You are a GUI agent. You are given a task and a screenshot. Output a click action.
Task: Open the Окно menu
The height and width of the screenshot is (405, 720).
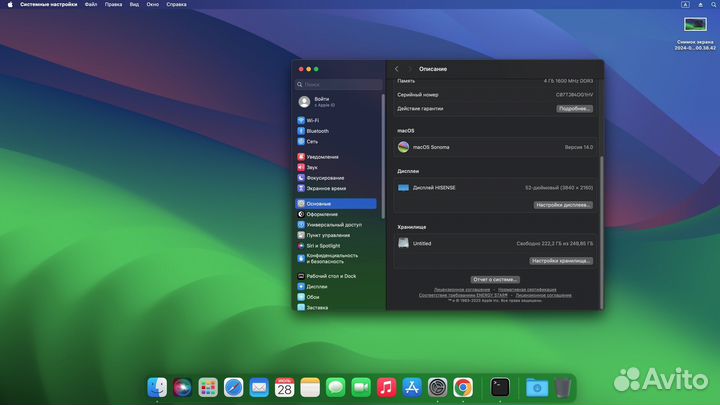tap(152, 4)
